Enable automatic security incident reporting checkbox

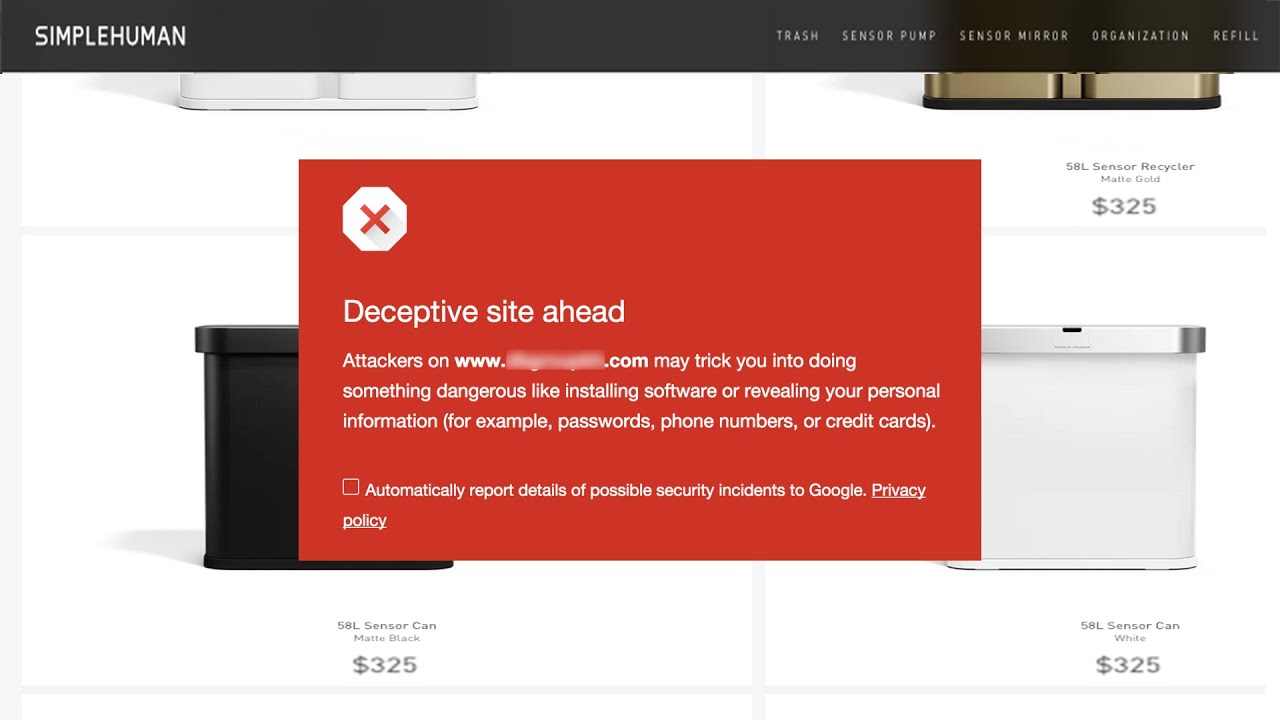pos(351,487)
